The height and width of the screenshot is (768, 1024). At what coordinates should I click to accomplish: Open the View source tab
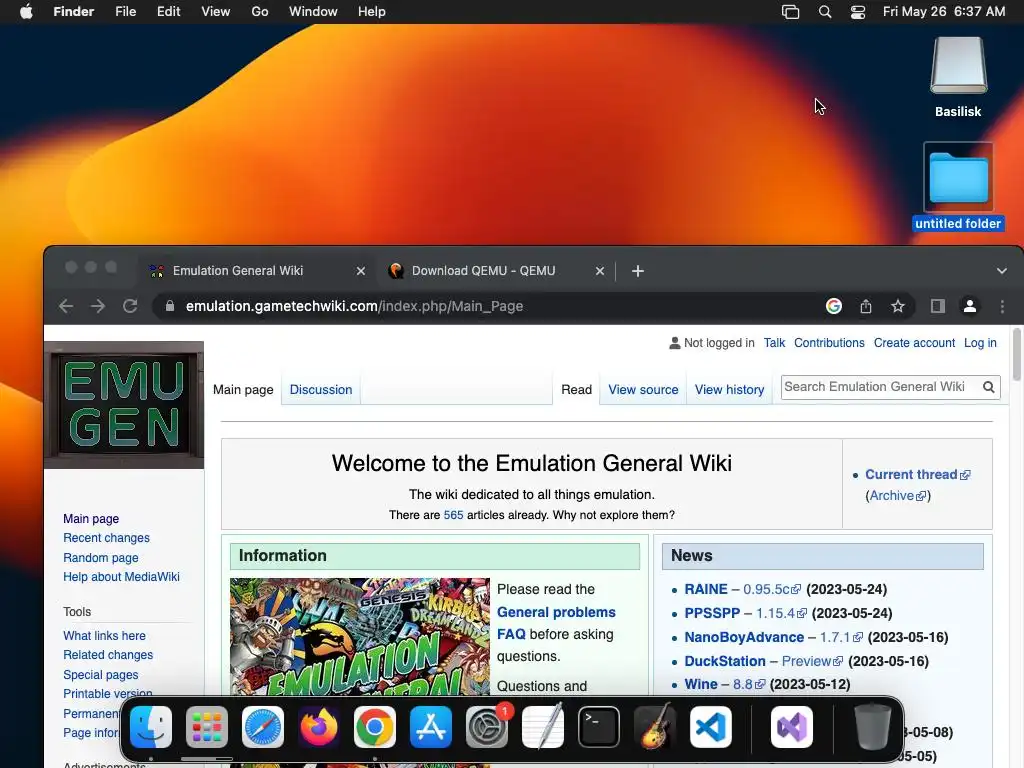point(643,389)
